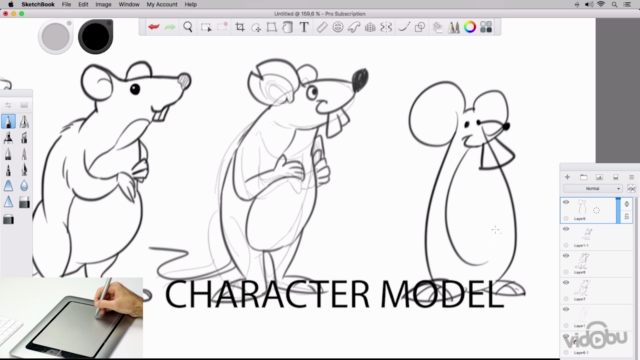Activate the Text tool
Viewport: 640px width, 360px height.
pos(304,27)
